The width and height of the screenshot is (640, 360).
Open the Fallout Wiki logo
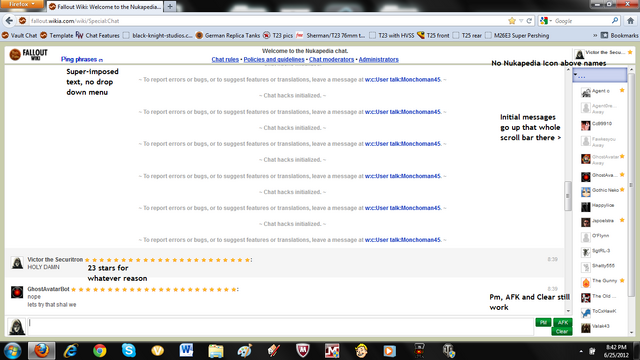tap(29, 54)
